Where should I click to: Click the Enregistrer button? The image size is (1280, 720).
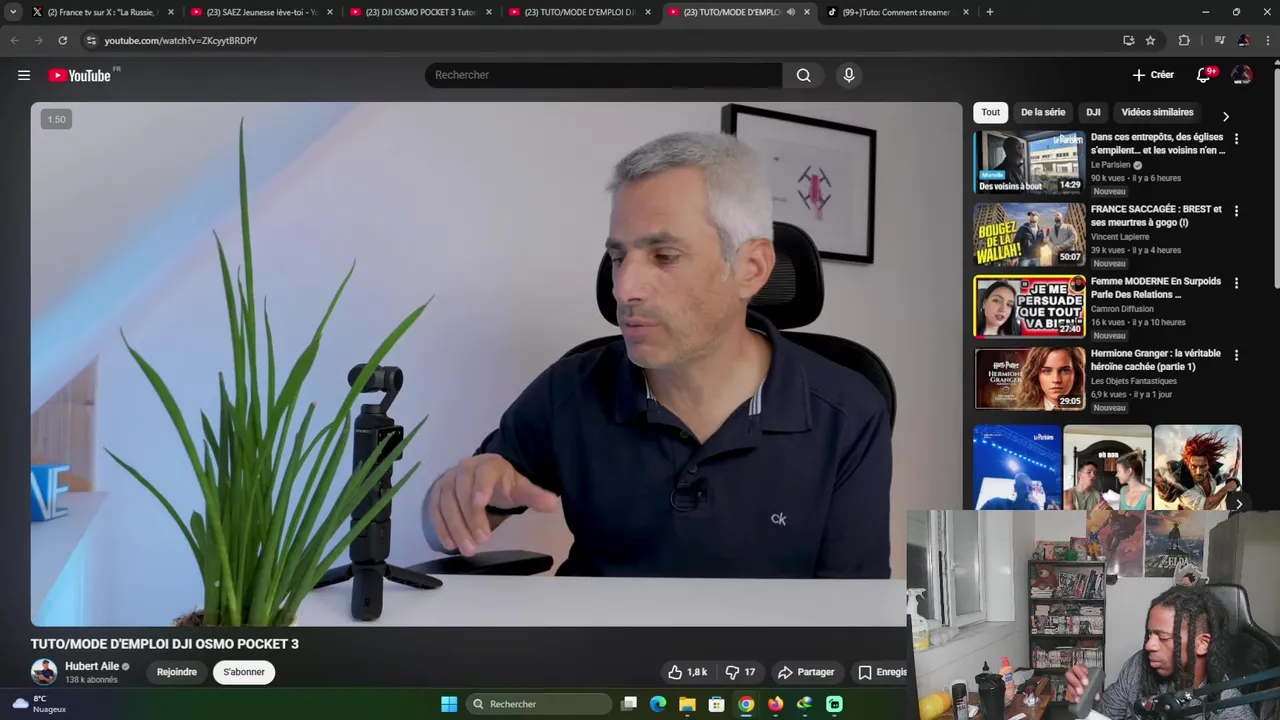(881, 672)
